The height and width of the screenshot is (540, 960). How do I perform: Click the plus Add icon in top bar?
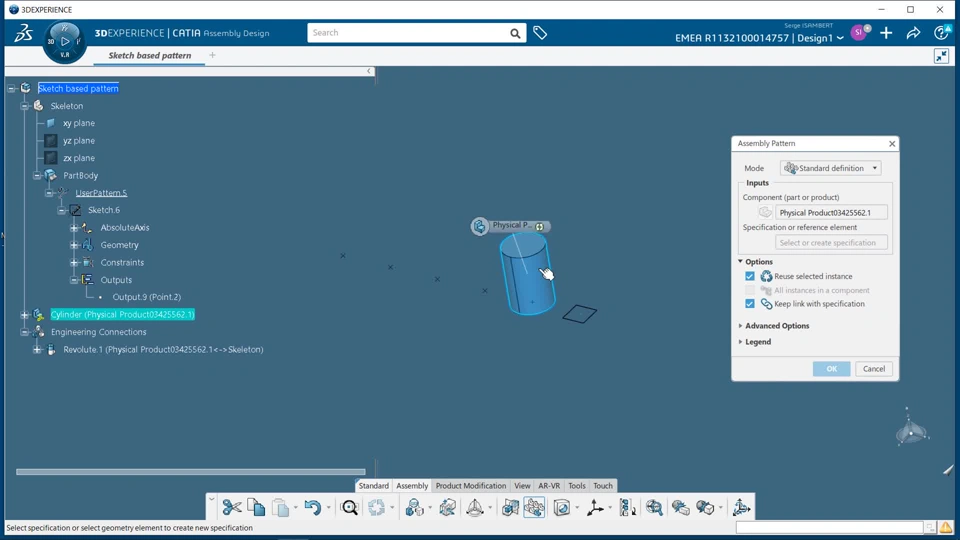click(x=886, y=33)
